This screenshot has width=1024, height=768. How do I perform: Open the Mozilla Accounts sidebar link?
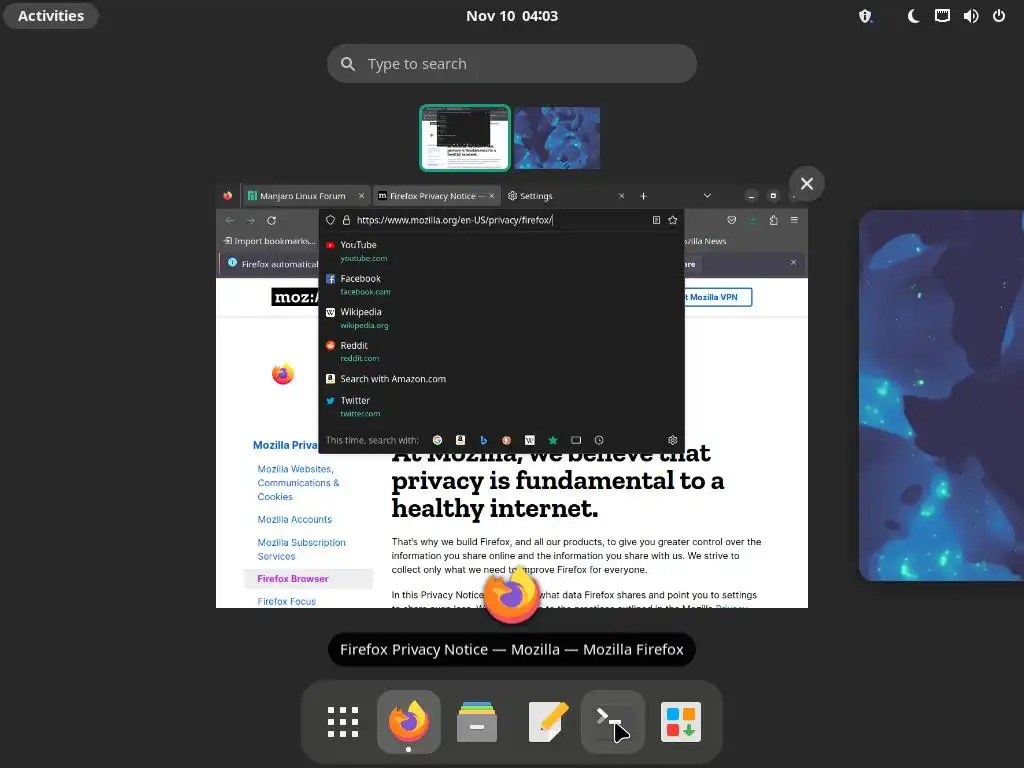point(295,519)
